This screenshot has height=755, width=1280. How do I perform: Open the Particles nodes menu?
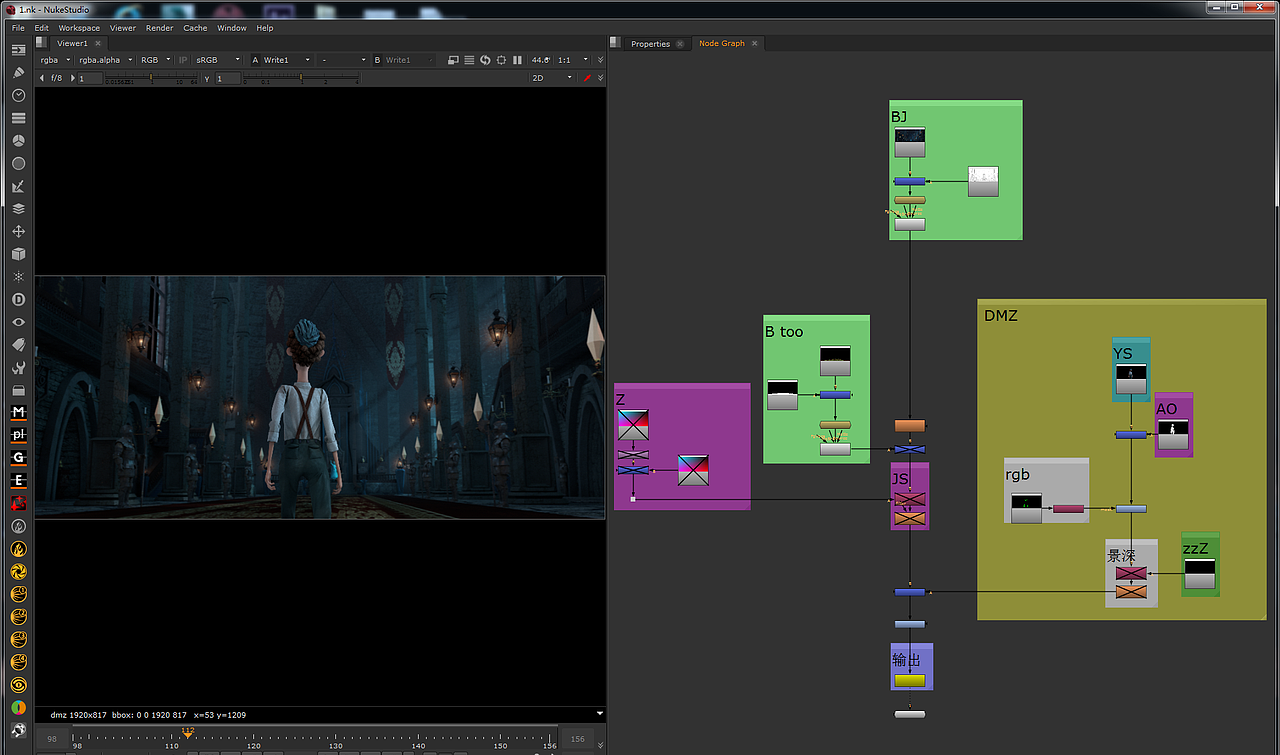18,276
